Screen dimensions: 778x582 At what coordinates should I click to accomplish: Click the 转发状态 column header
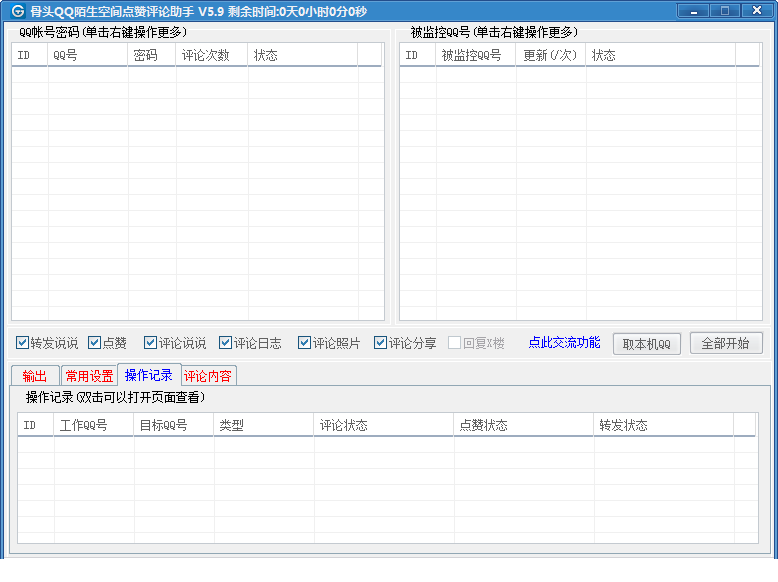663,425
